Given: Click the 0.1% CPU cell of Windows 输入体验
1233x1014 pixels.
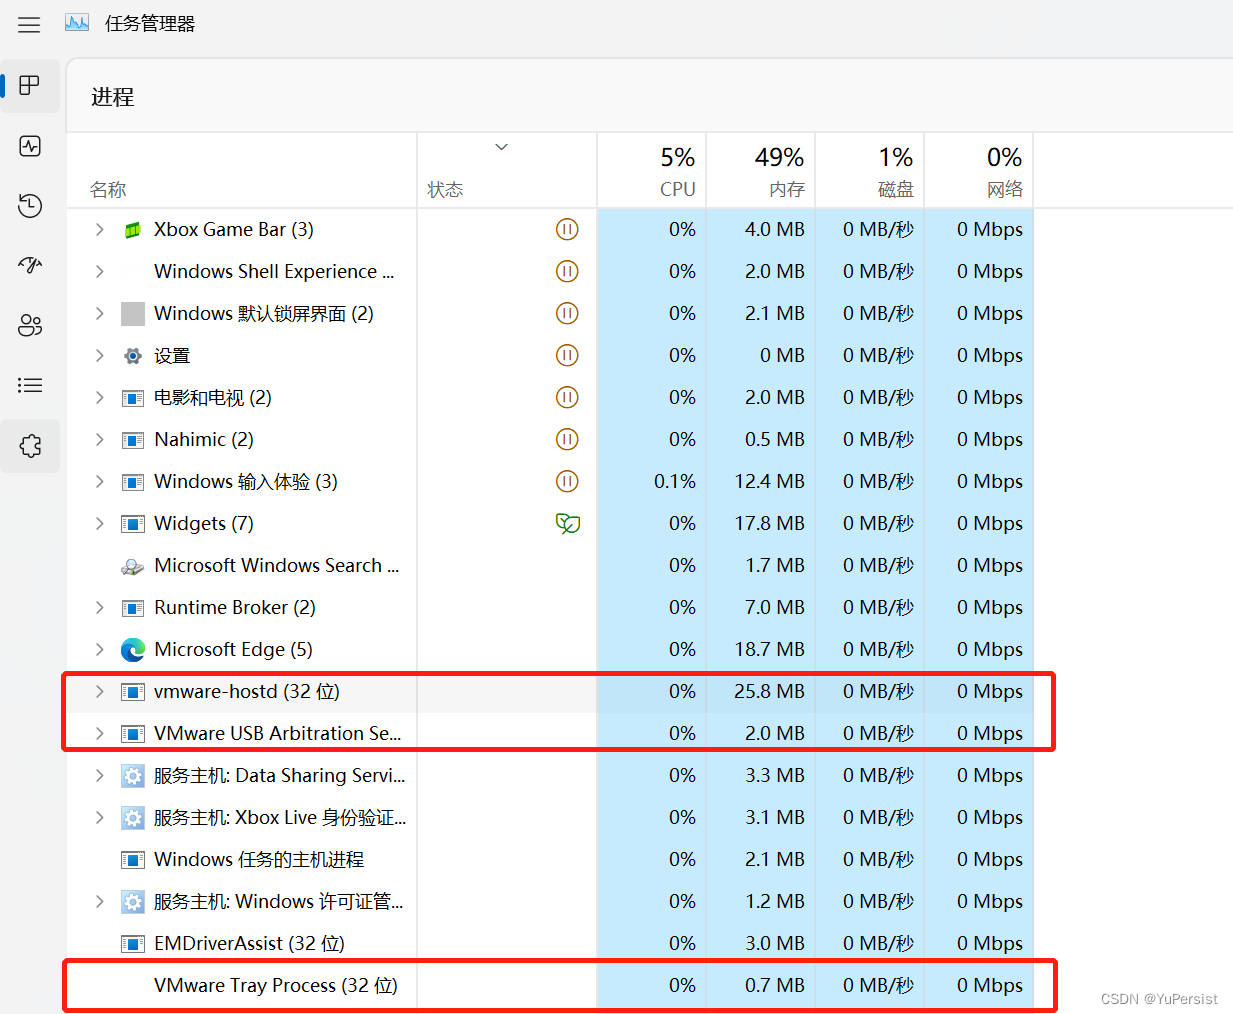Looking at the screenshot, I should [x=652, y=481].
